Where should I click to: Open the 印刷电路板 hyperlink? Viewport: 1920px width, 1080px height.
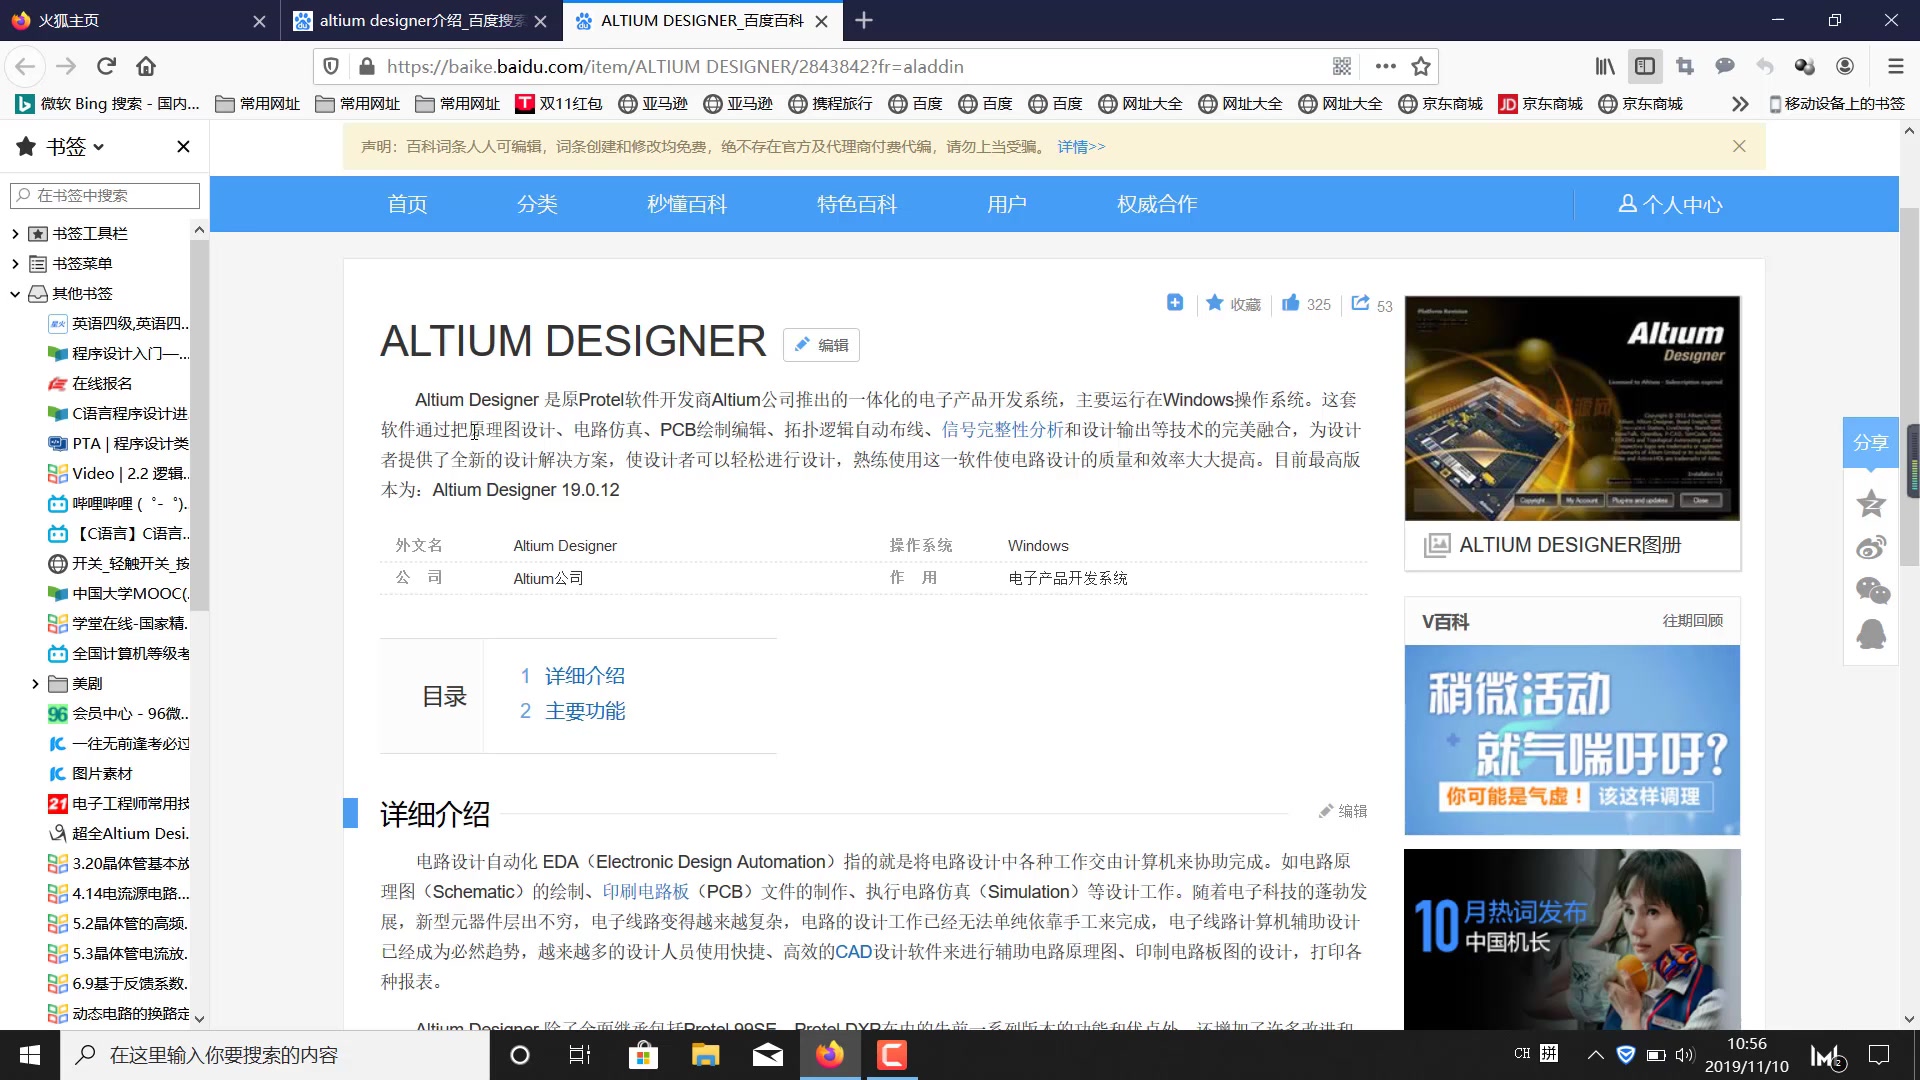coord(646,892)
